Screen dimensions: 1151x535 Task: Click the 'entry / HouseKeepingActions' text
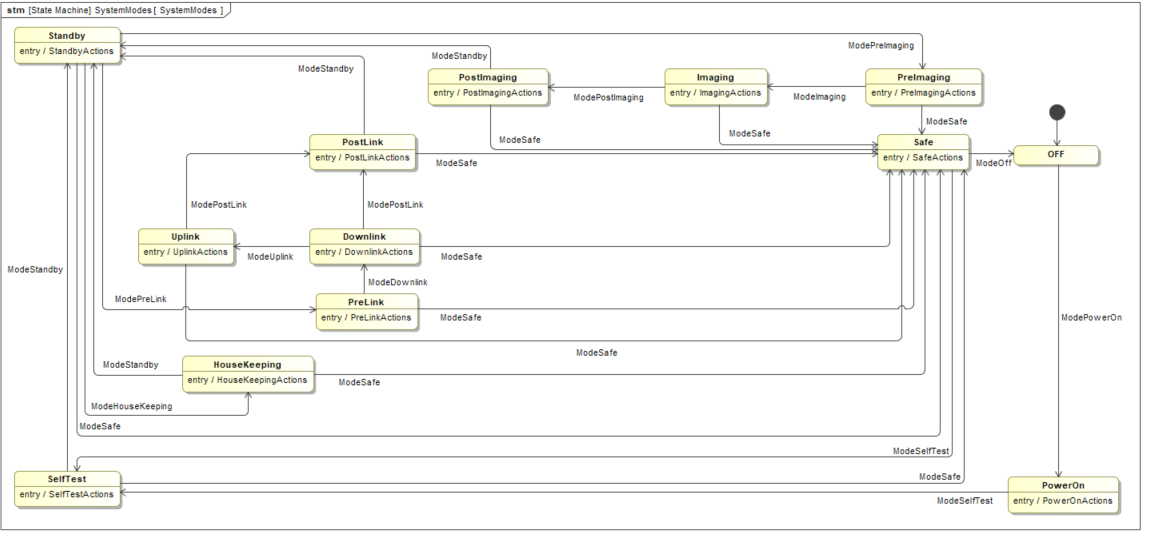tap(247, 380)
